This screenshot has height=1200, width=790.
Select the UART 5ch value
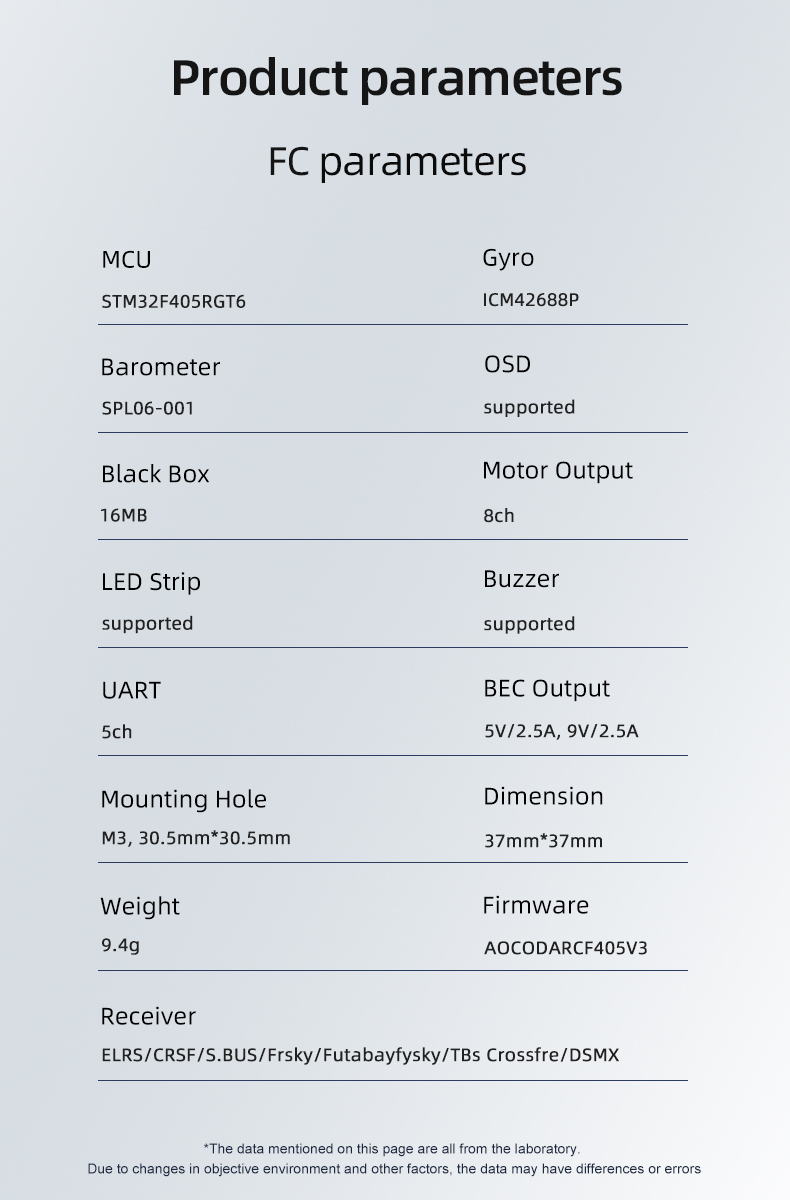116,731
